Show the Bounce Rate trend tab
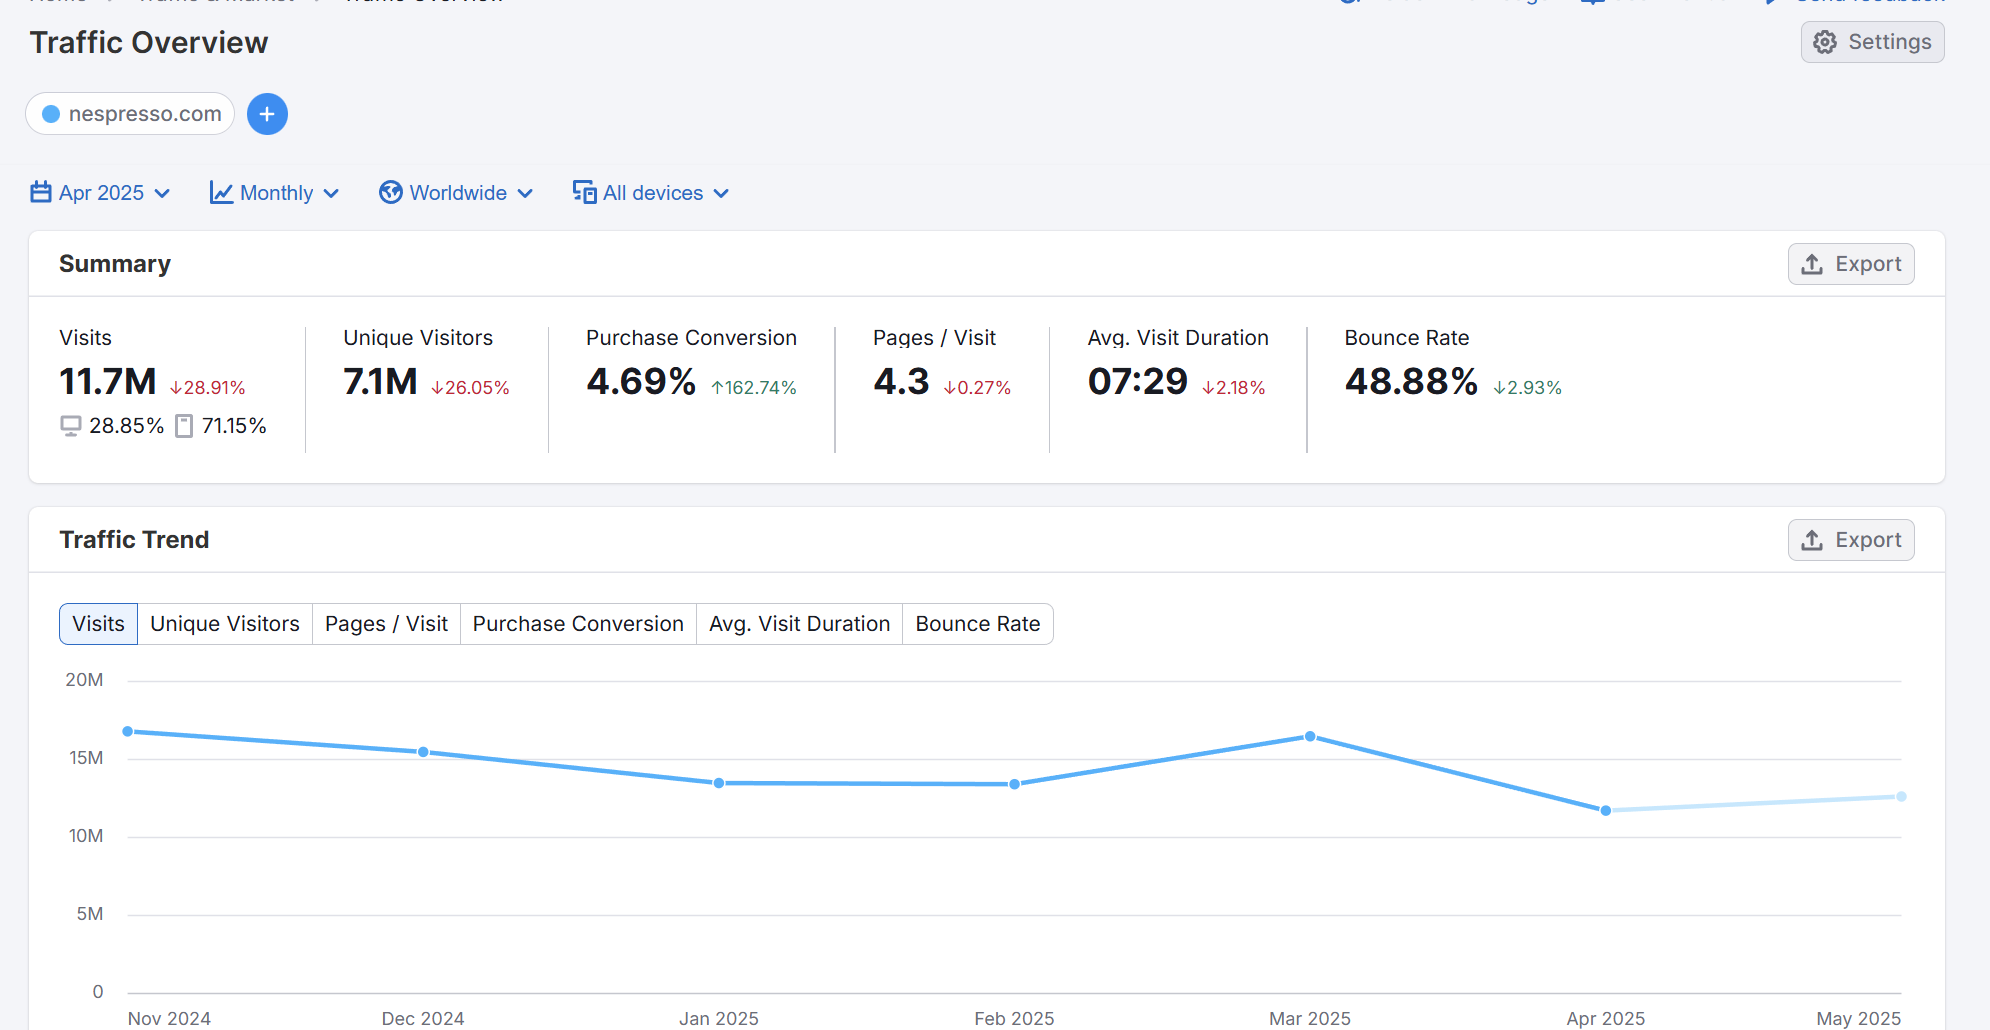1990x1030 pixels. [x=977, y=624]
